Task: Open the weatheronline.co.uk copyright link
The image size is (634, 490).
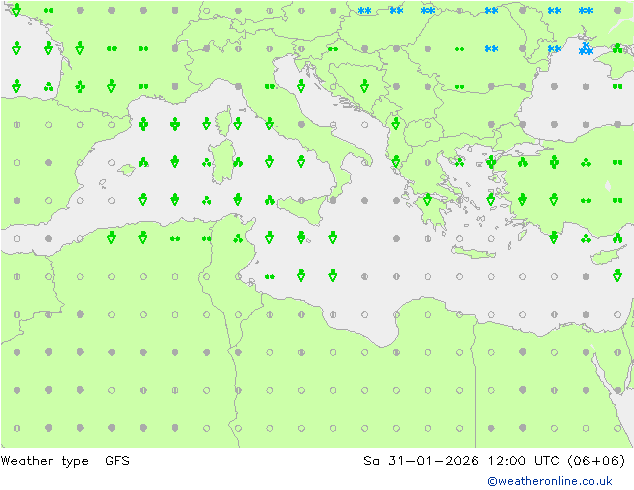Action: [549, 481]
